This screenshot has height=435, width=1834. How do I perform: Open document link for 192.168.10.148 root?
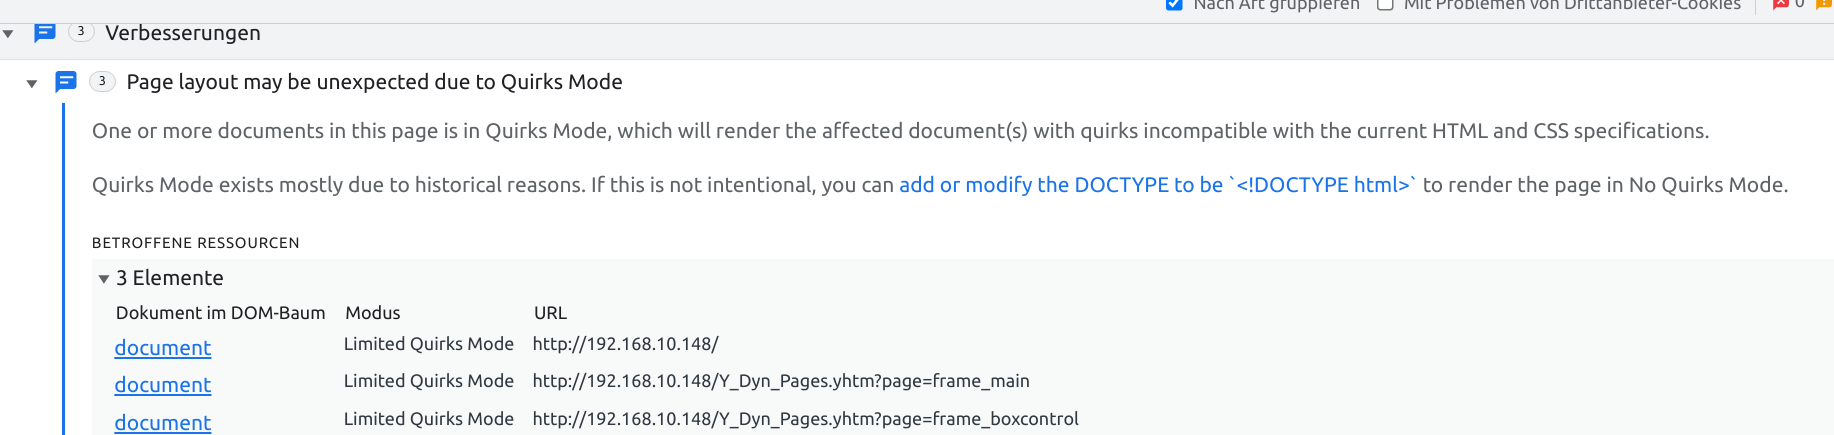coord(163,348)
